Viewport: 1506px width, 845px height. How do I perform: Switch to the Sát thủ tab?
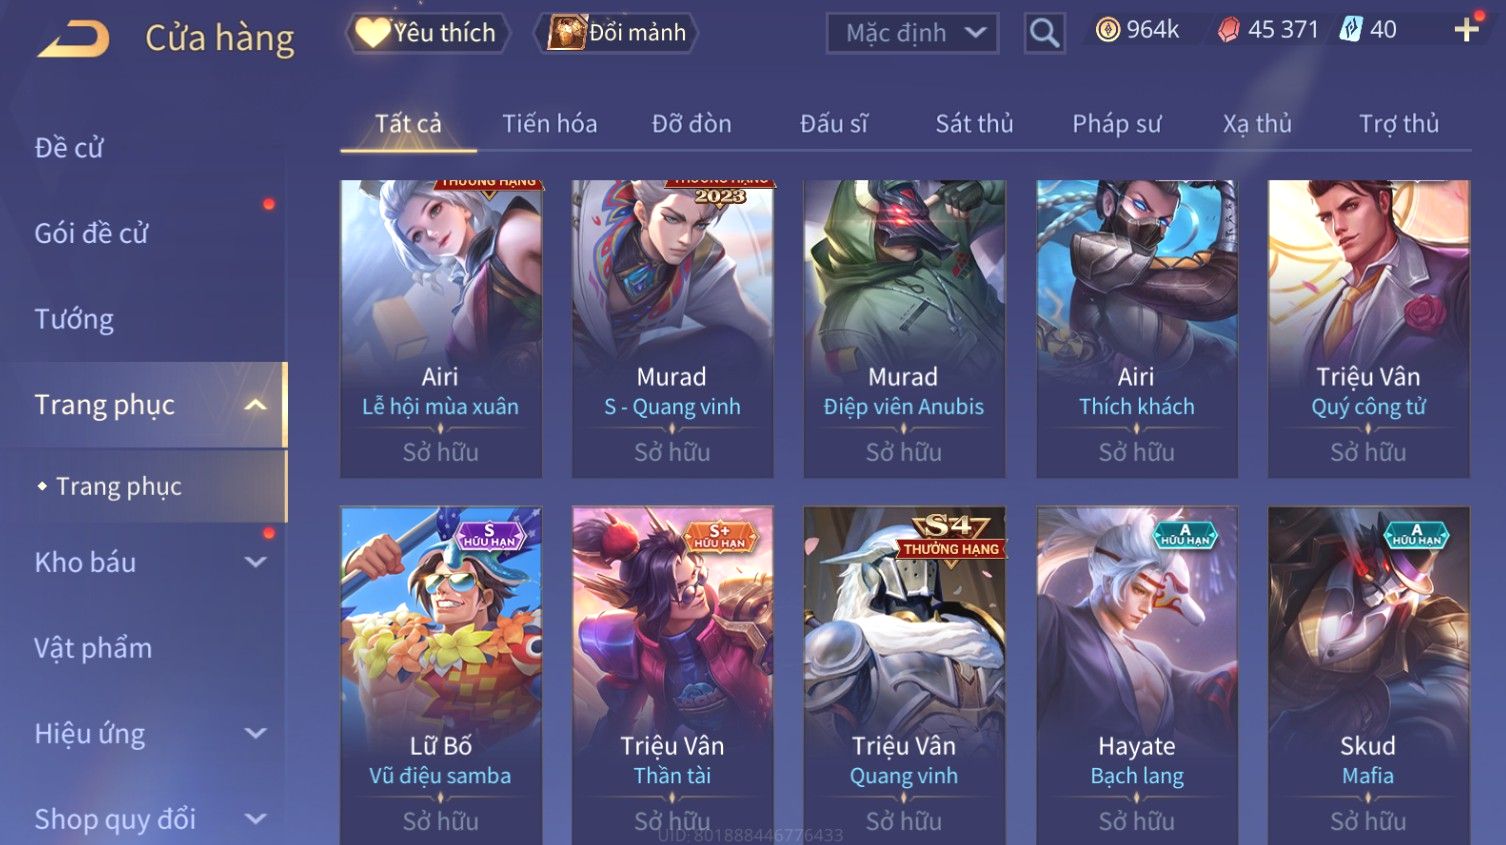pyautogui.click(x=974, y=124)
